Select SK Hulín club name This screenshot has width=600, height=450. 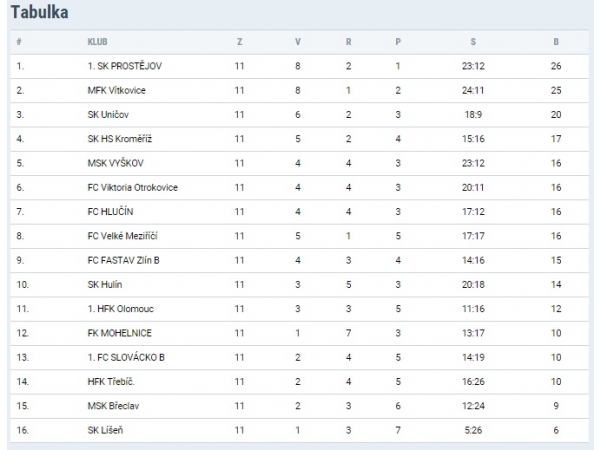105,284
